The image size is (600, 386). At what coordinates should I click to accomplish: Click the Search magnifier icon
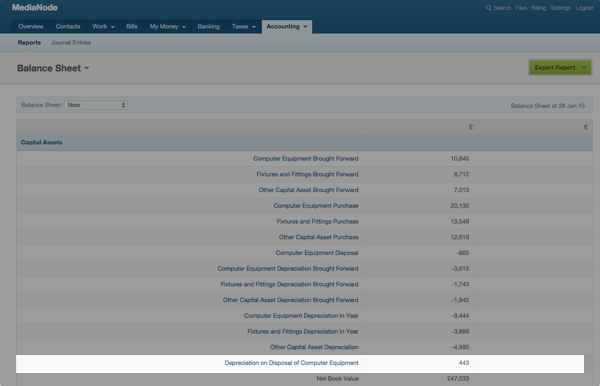489,8
